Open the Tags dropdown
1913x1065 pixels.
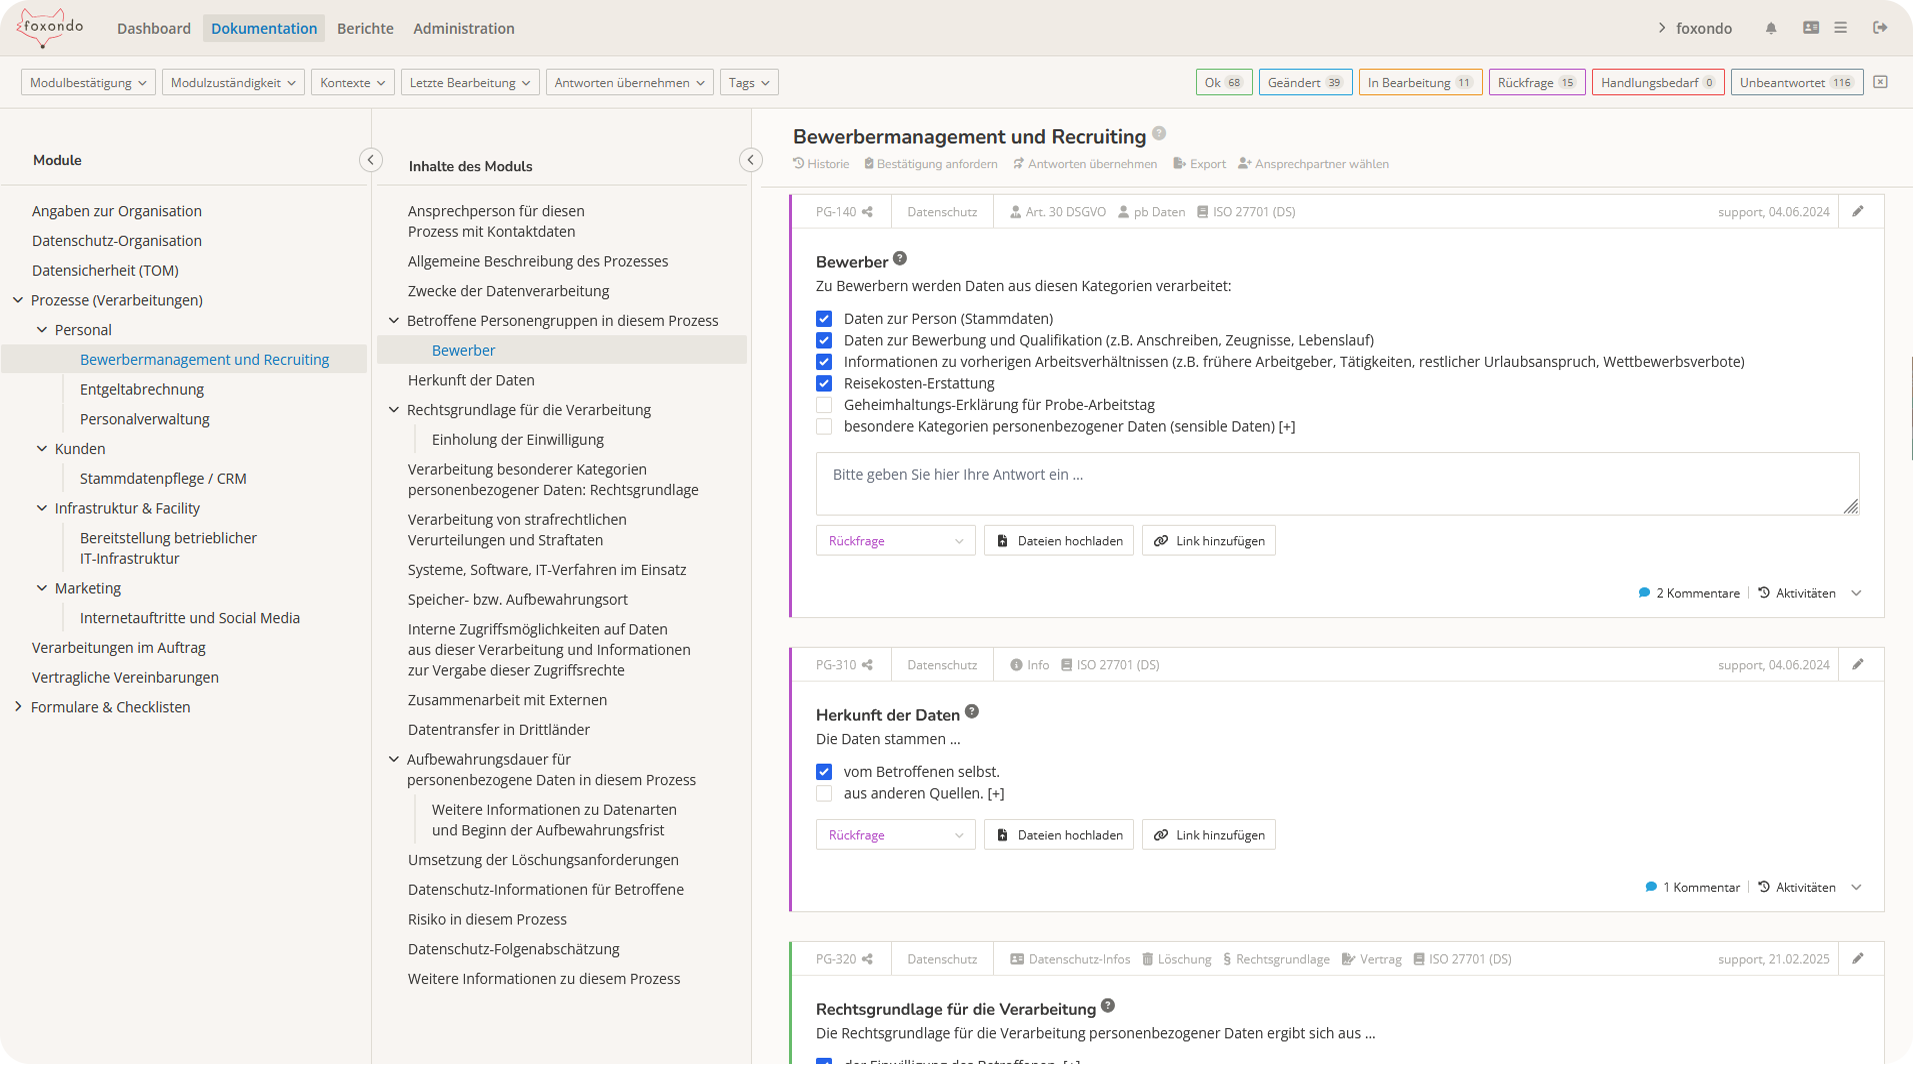749,82
